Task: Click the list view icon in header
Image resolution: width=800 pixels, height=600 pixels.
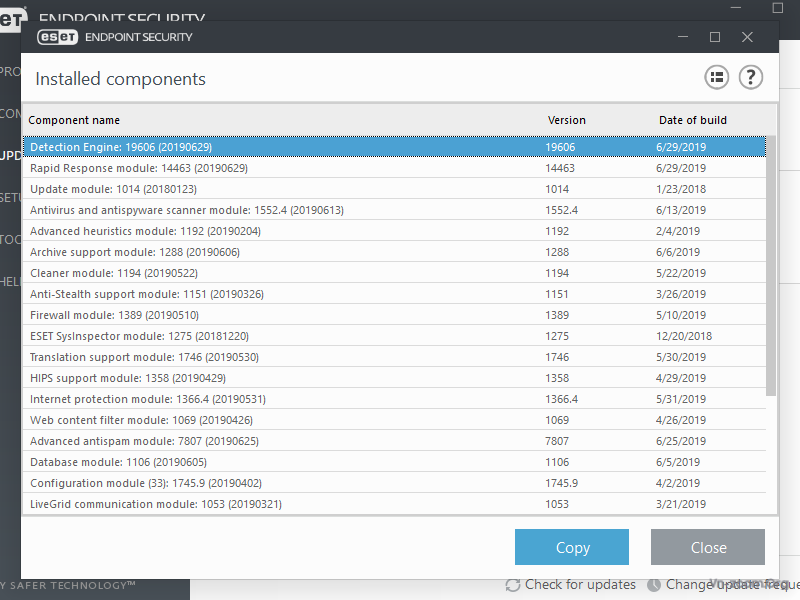Action: click(716, 78)
